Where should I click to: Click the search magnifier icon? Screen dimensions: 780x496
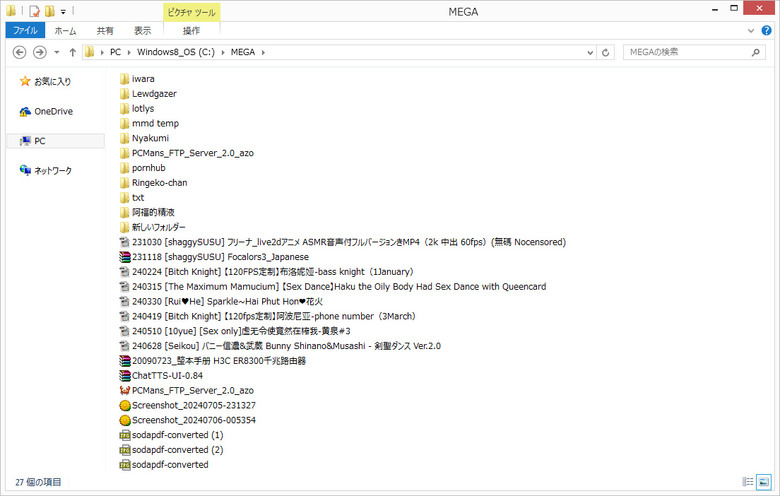point(756,52)
